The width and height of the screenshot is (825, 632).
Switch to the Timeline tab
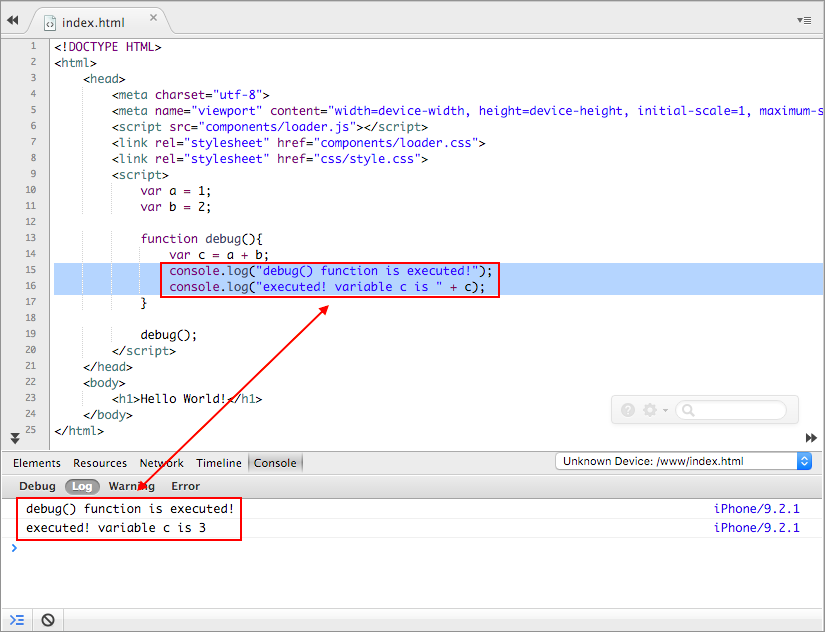(218, 463)
